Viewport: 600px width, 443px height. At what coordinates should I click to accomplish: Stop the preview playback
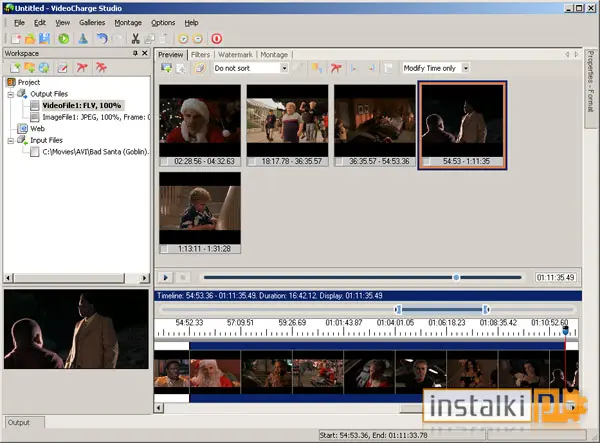(x=183, y=277)
